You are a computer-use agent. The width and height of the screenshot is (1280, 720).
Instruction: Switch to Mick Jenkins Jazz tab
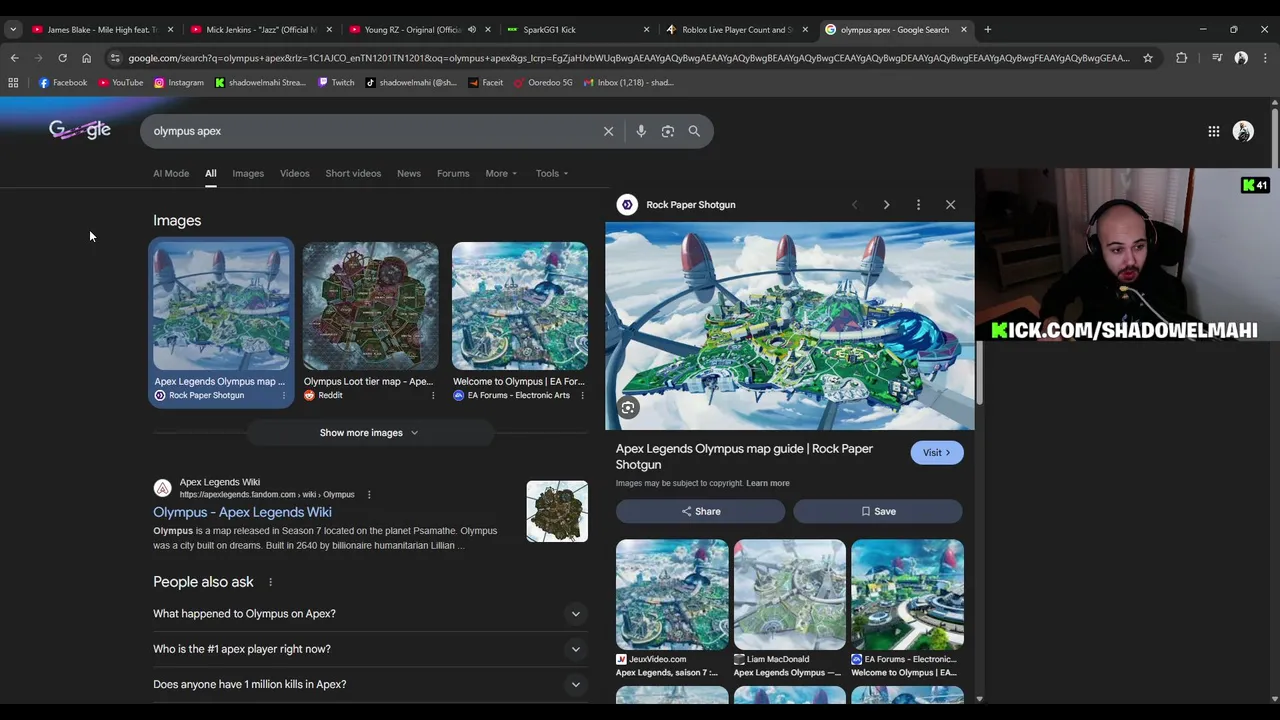point(260,29)
